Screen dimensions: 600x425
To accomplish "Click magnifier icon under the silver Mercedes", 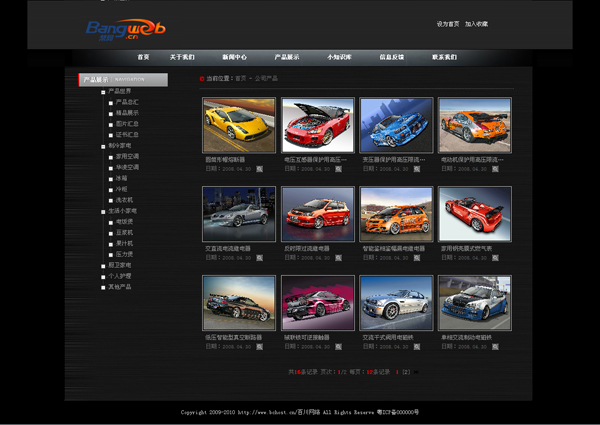I will point(259,258).
